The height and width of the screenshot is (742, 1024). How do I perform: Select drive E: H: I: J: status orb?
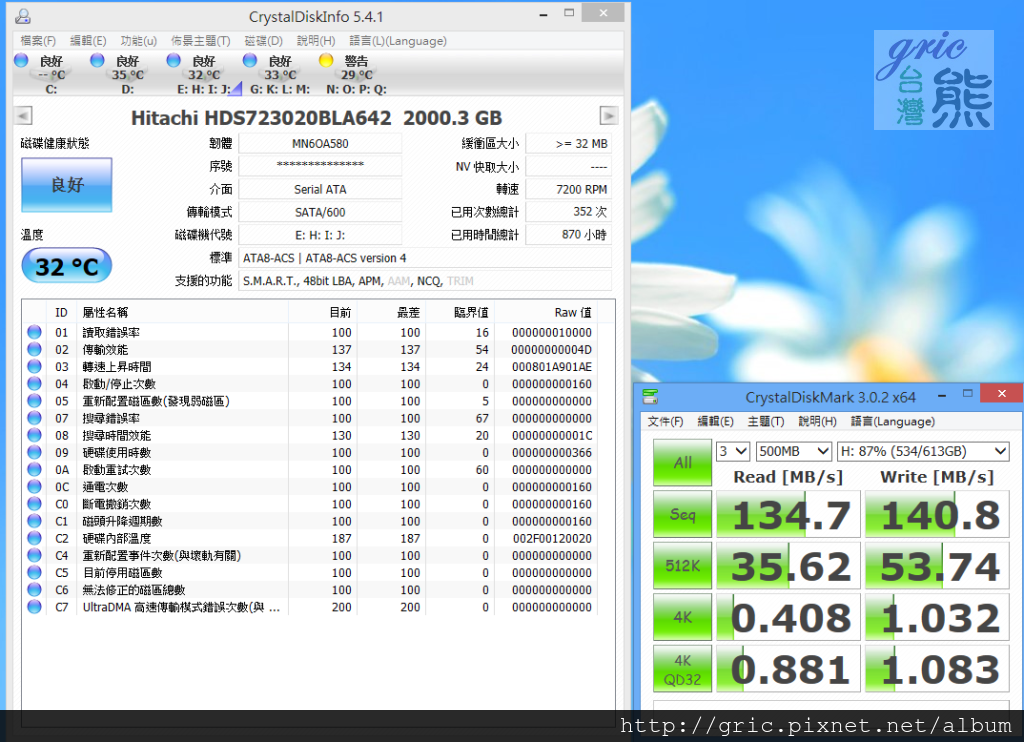[173, 61]
